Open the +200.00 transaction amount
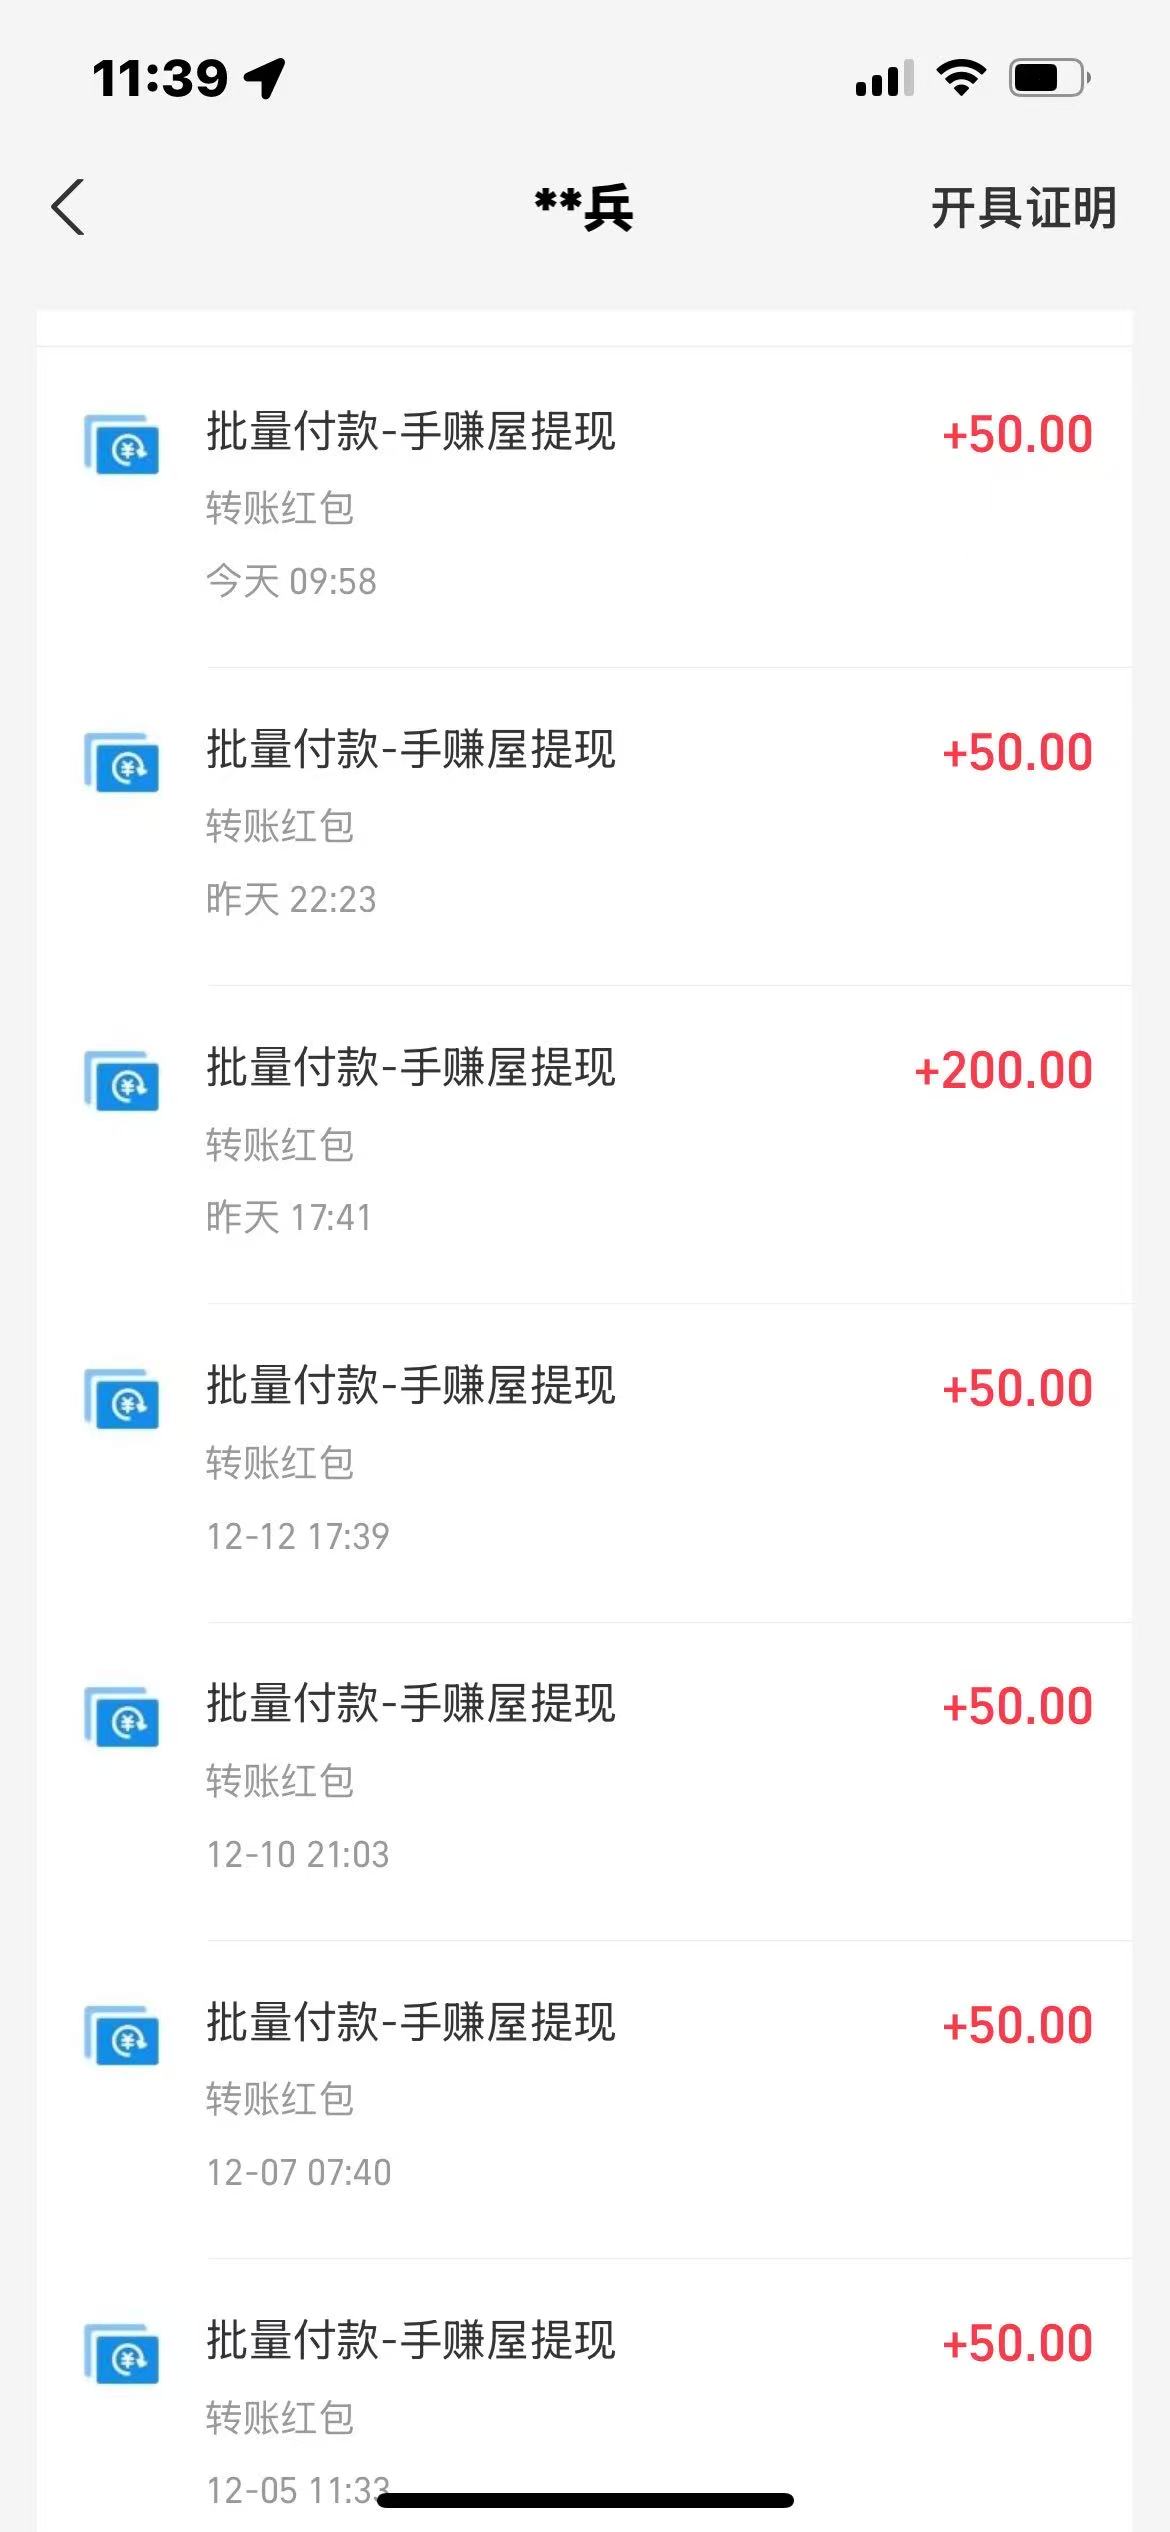The image size is (1170, 2532). click(x=1003, y=1071)
